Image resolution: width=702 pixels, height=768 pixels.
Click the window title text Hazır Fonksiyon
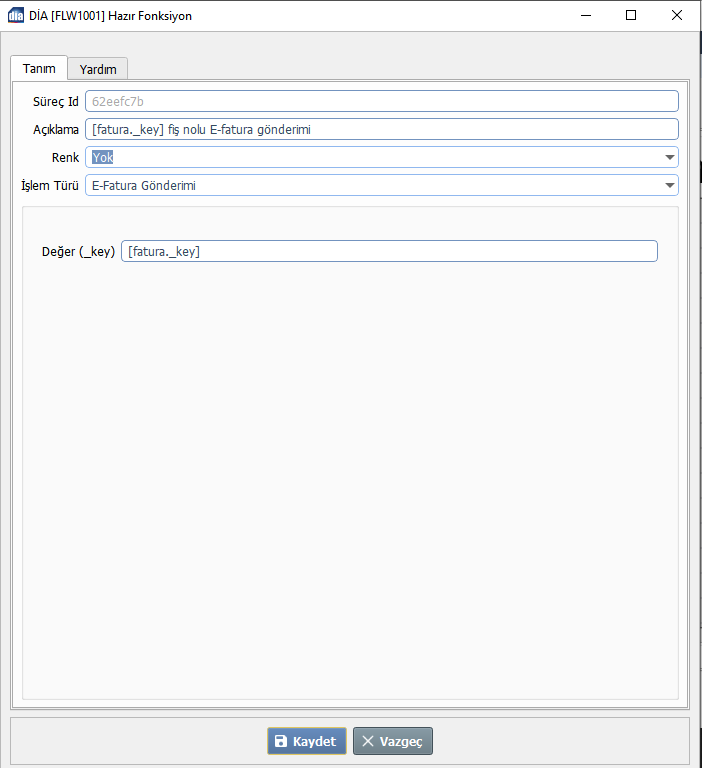click(149, 15)
